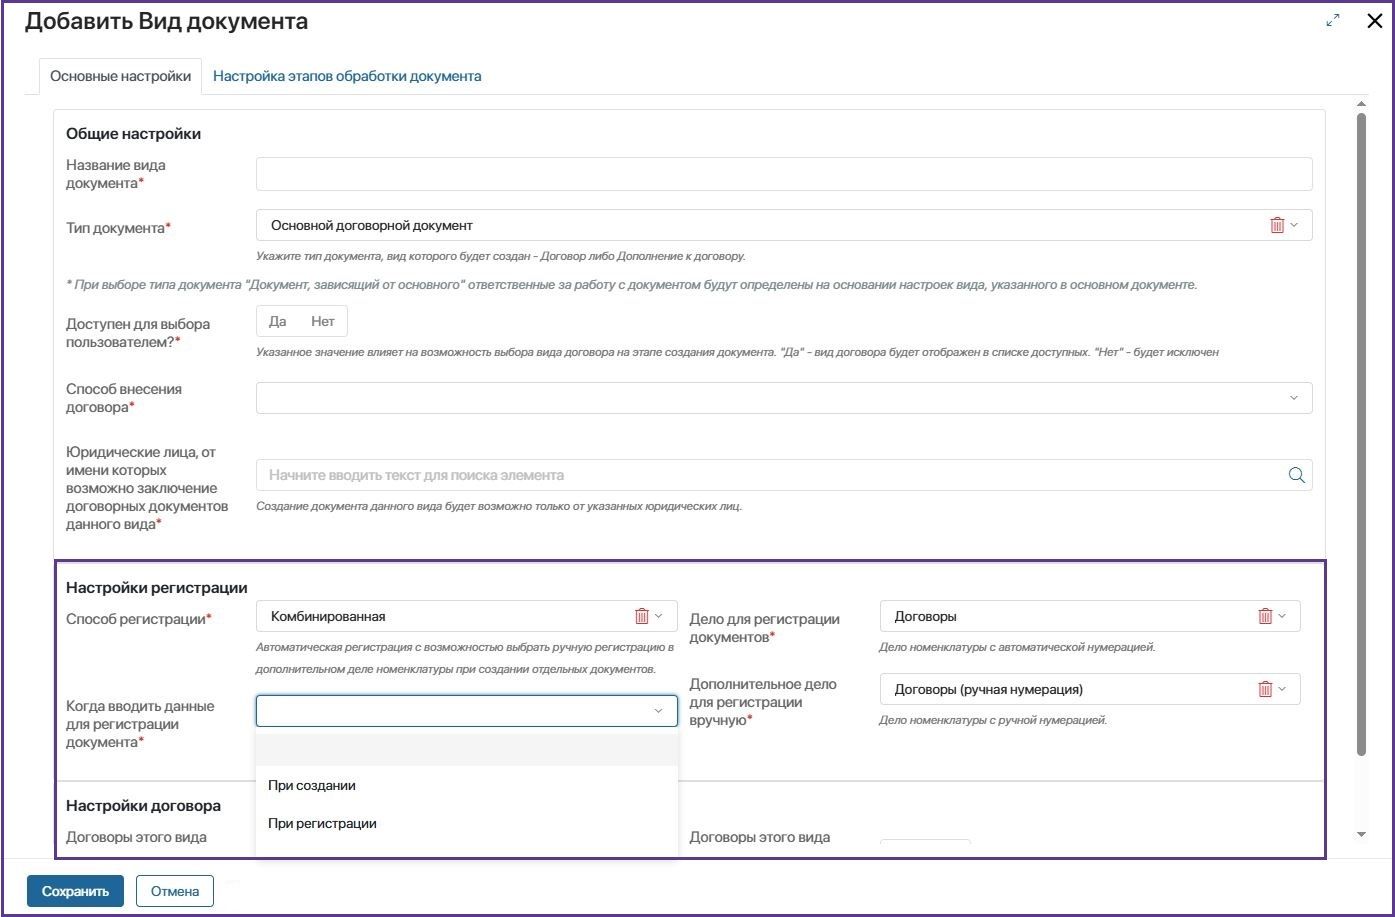Choose При создании from the dropdown list
The height and width of the screenshot is (917, 1395).
[312, 785]
